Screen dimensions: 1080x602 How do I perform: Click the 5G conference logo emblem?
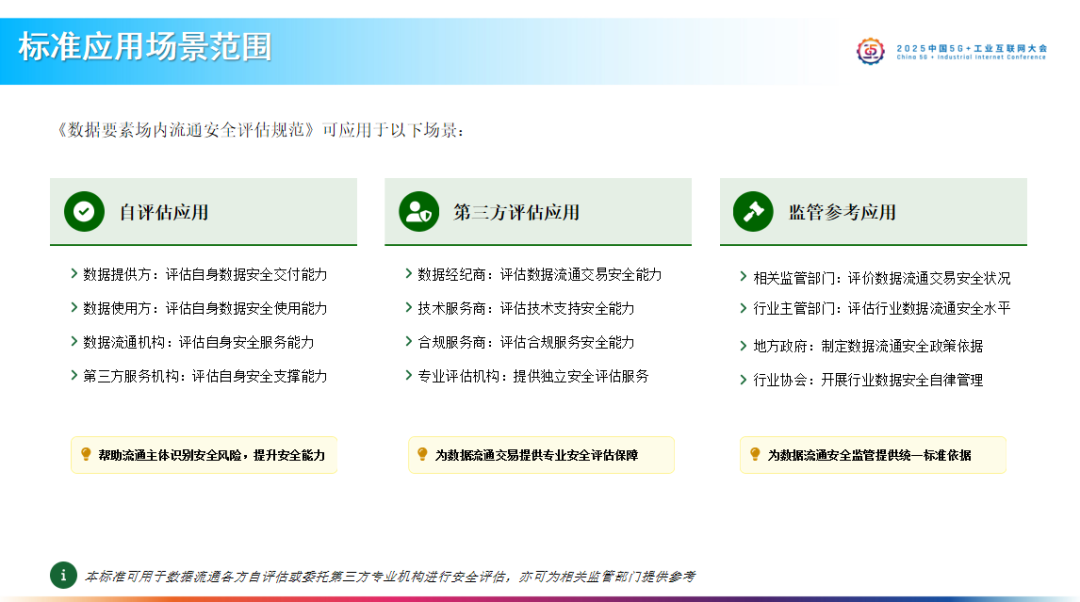pos(871,51)
